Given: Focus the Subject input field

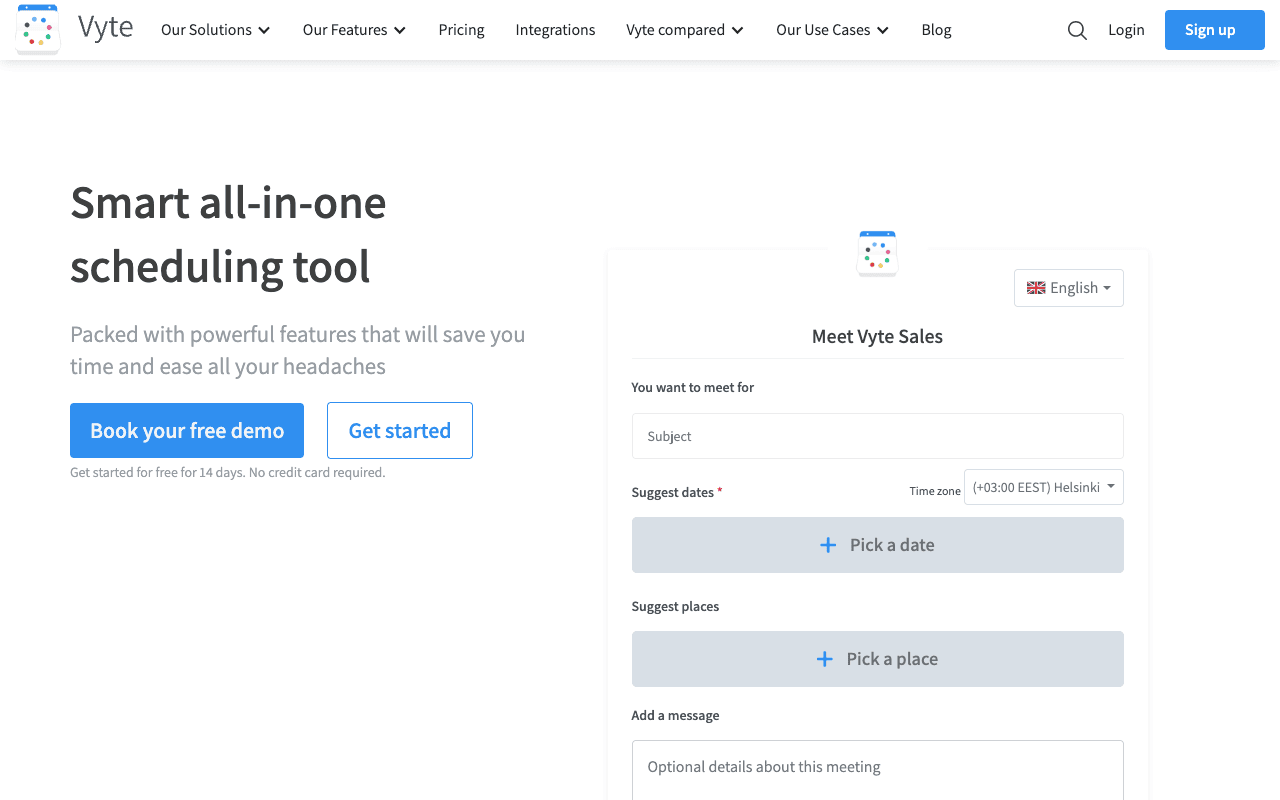Looking at the screenshot, I should point(878,436).
